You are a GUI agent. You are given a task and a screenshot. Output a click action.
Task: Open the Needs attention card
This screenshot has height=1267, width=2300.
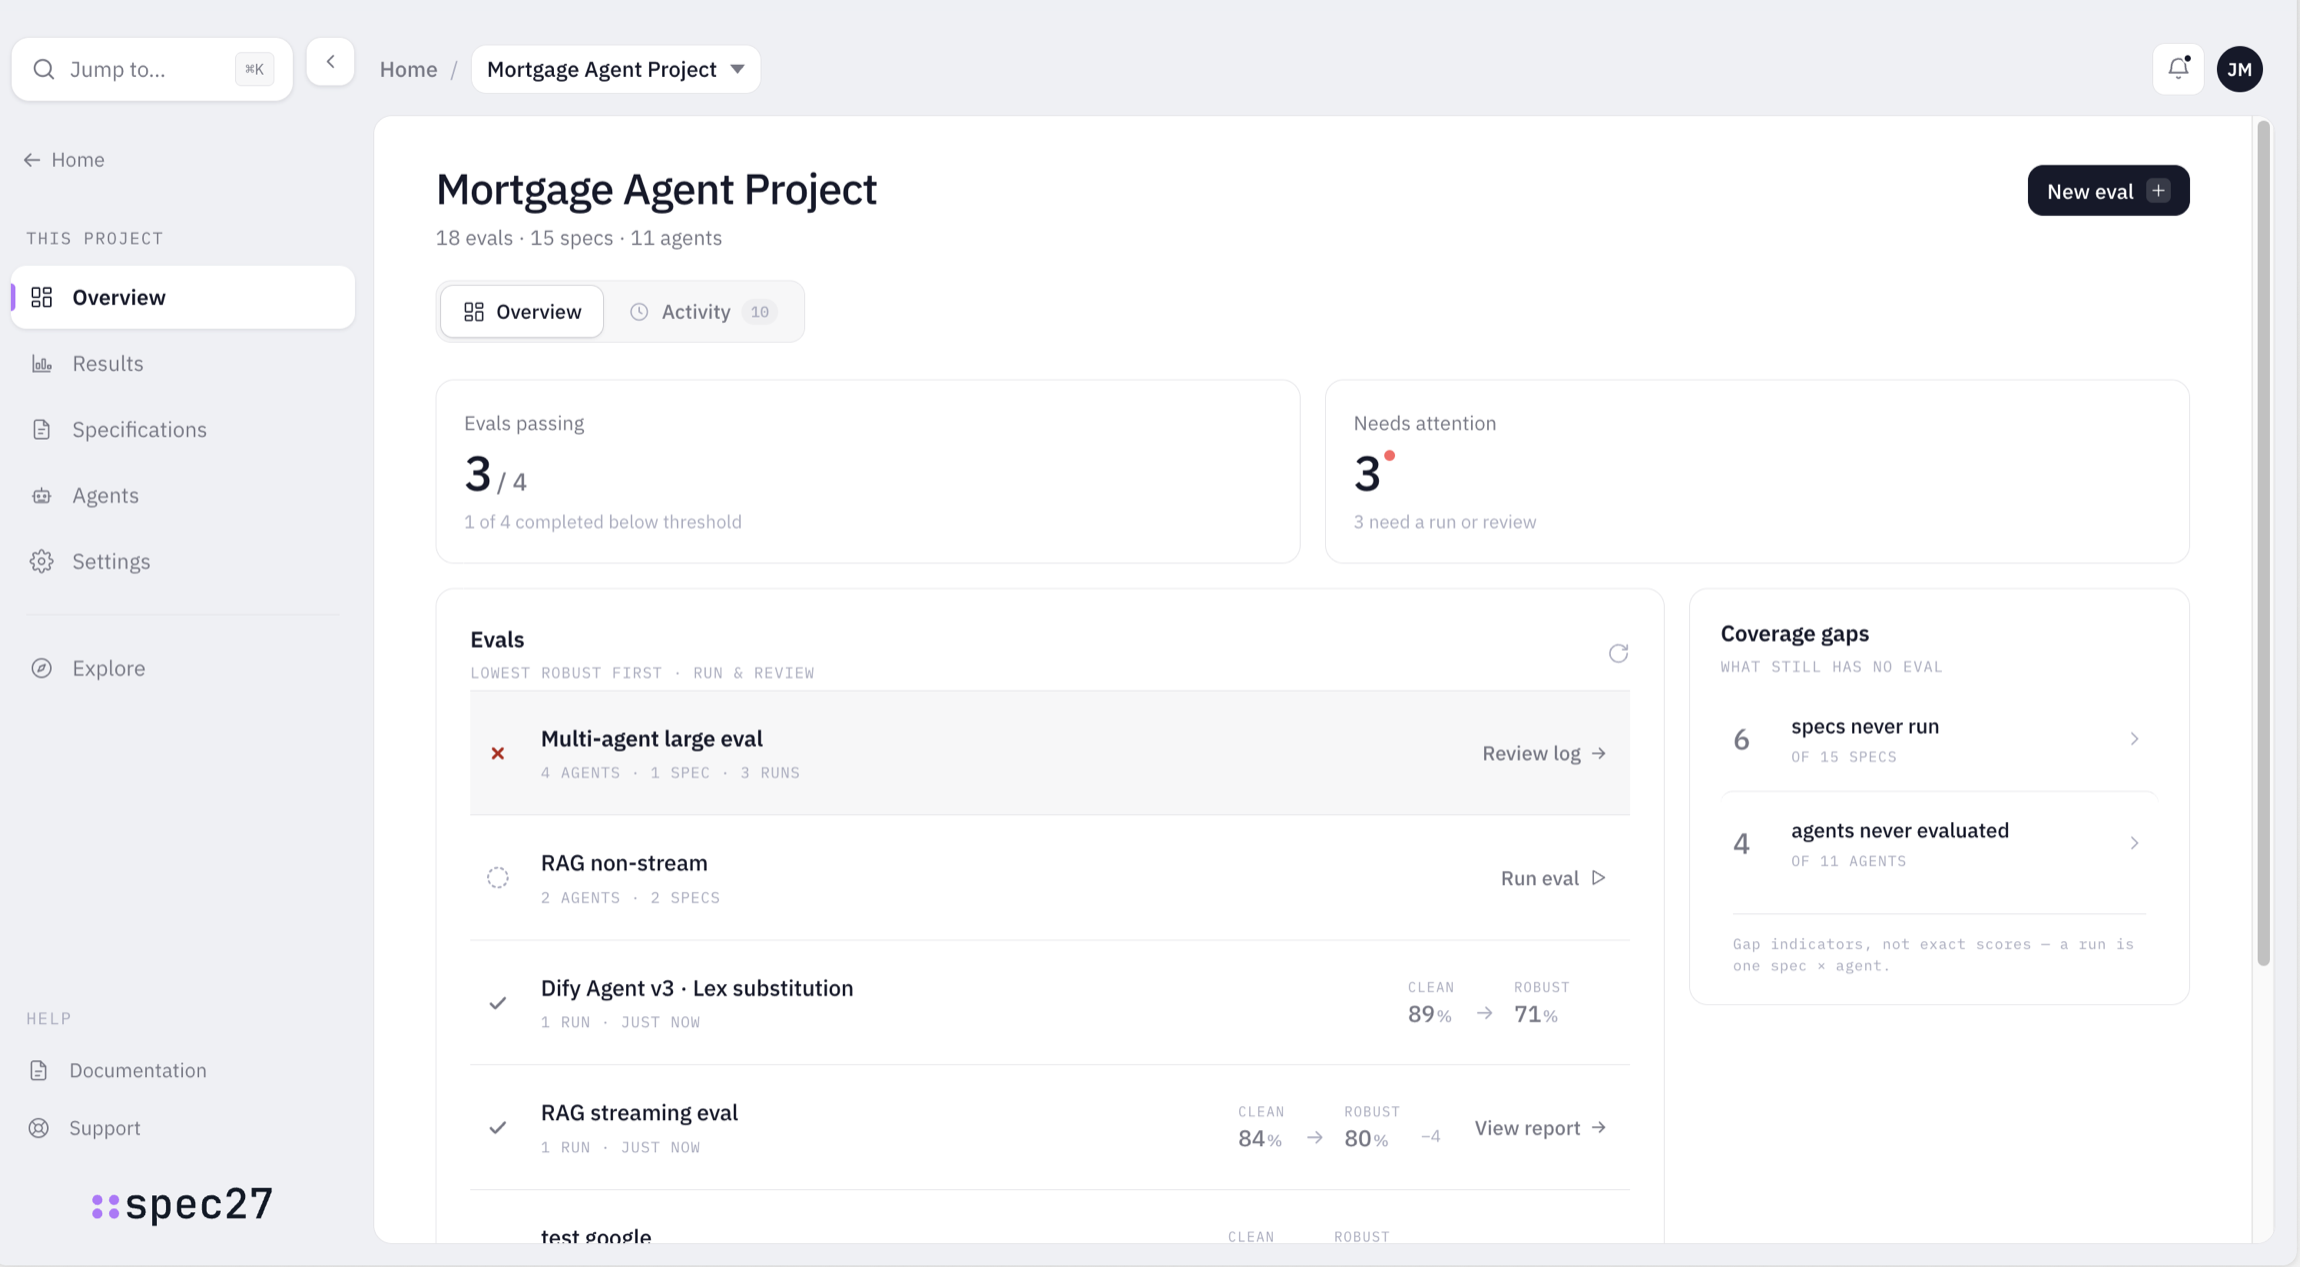tap(1757, 471)
